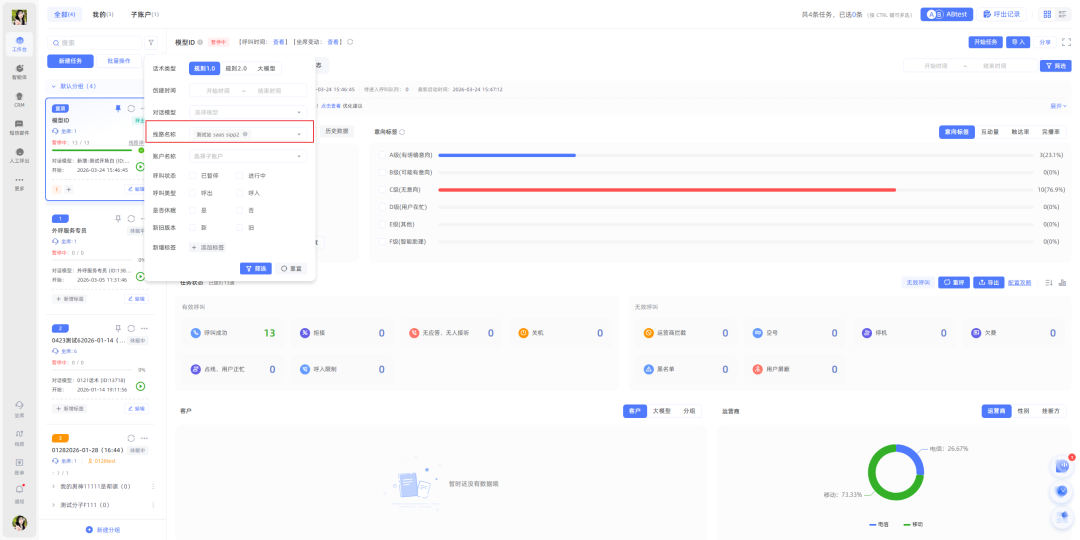
Task: Click the 开始任务 button
Action: tap(985, 42)
